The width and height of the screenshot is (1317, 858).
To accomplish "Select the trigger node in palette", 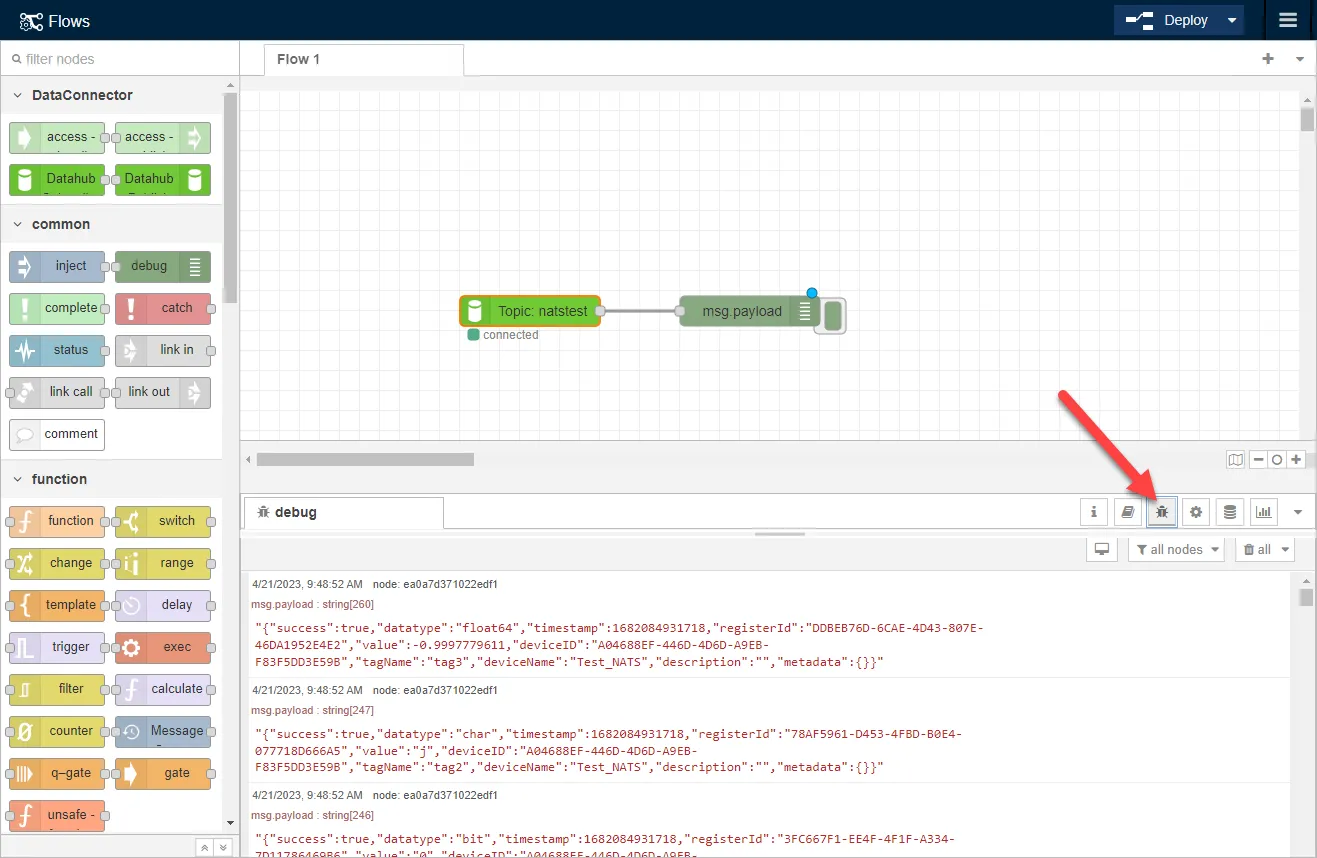I will click(57, 647).
